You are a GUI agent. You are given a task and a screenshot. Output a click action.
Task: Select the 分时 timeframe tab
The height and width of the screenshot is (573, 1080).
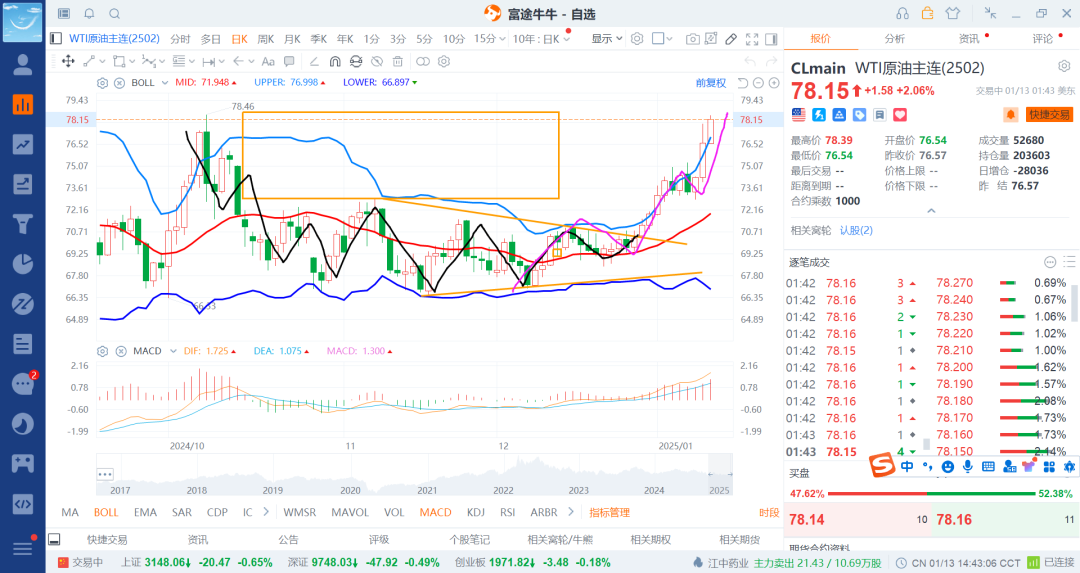(180, 39)
